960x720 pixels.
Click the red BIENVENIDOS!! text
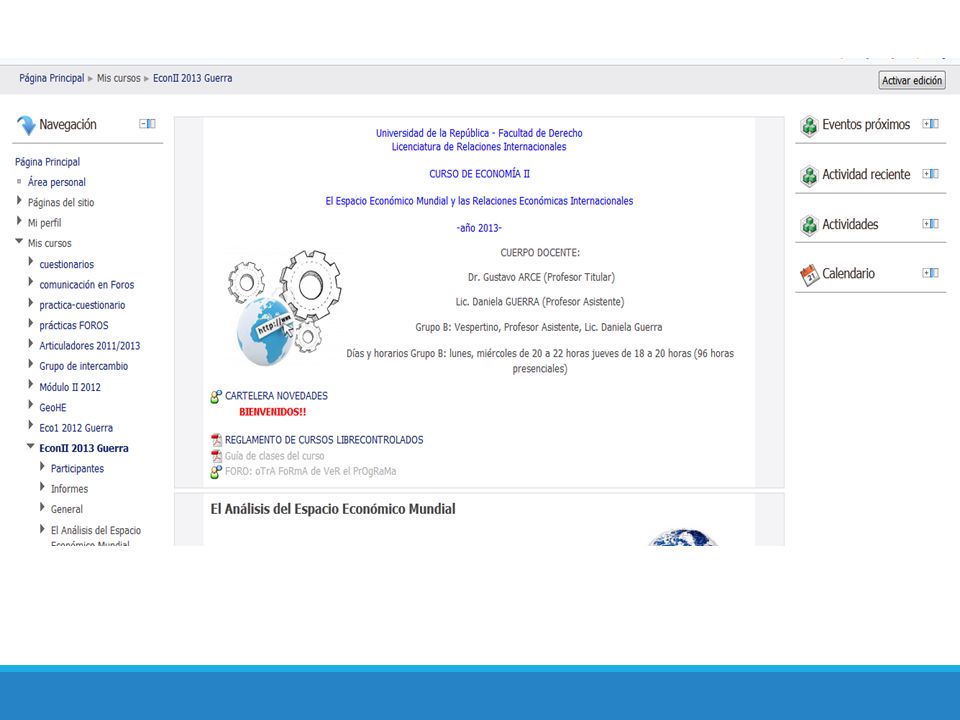coord(272,412)
